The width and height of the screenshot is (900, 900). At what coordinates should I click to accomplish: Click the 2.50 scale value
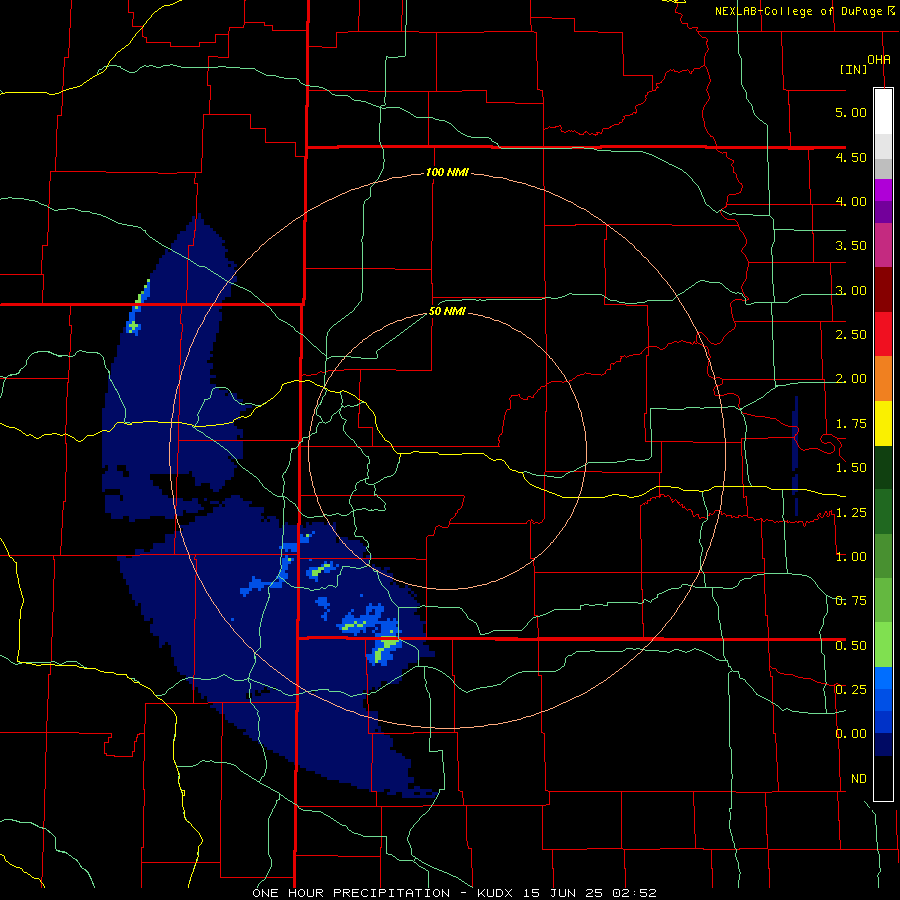click(x=851, y=335)
